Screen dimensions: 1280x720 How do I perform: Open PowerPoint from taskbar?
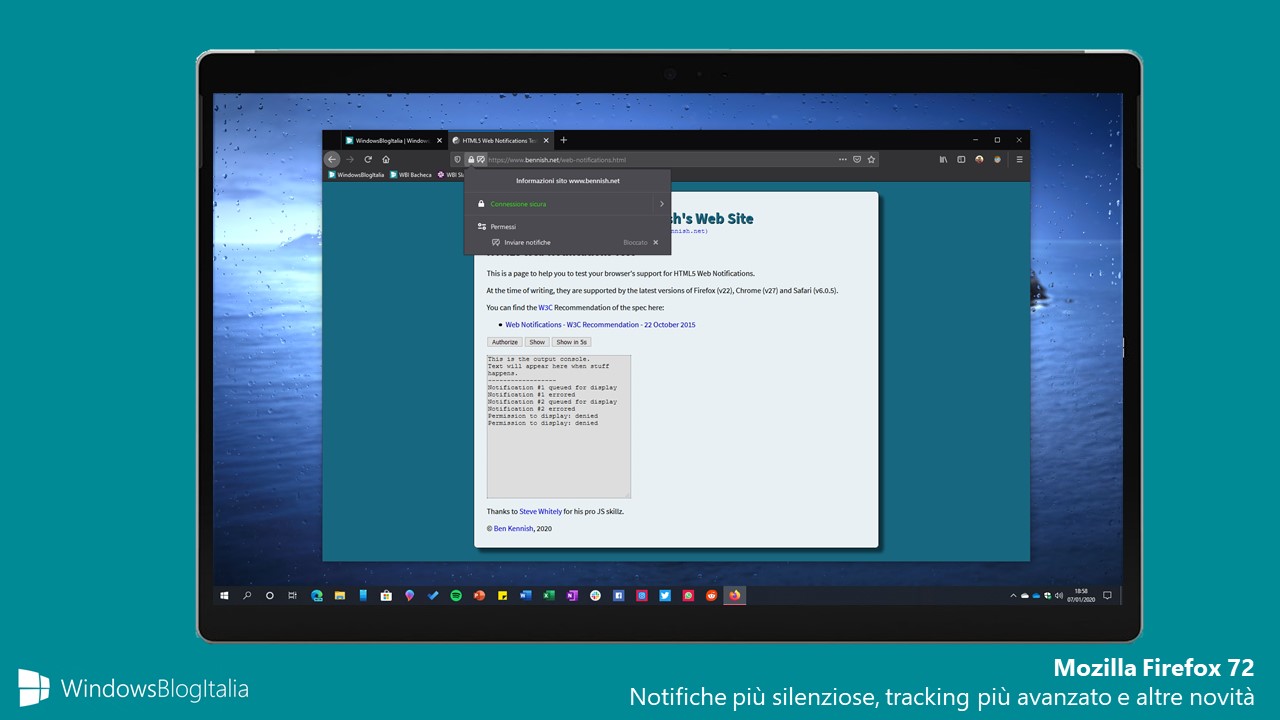tap(479, 595)
